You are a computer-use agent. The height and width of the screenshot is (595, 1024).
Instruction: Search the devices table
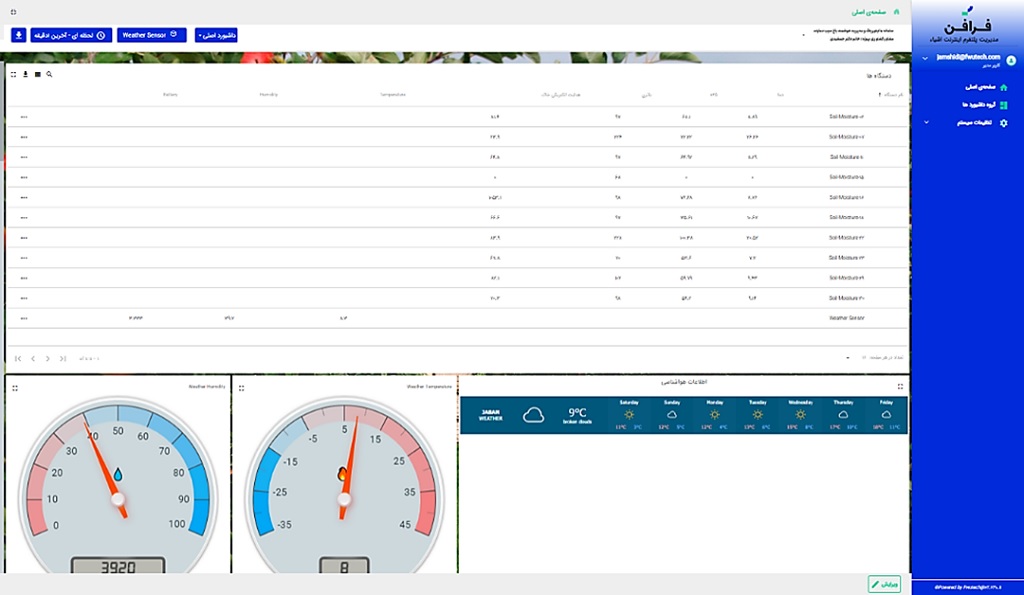pyautogui.click(x=49, y=74)
